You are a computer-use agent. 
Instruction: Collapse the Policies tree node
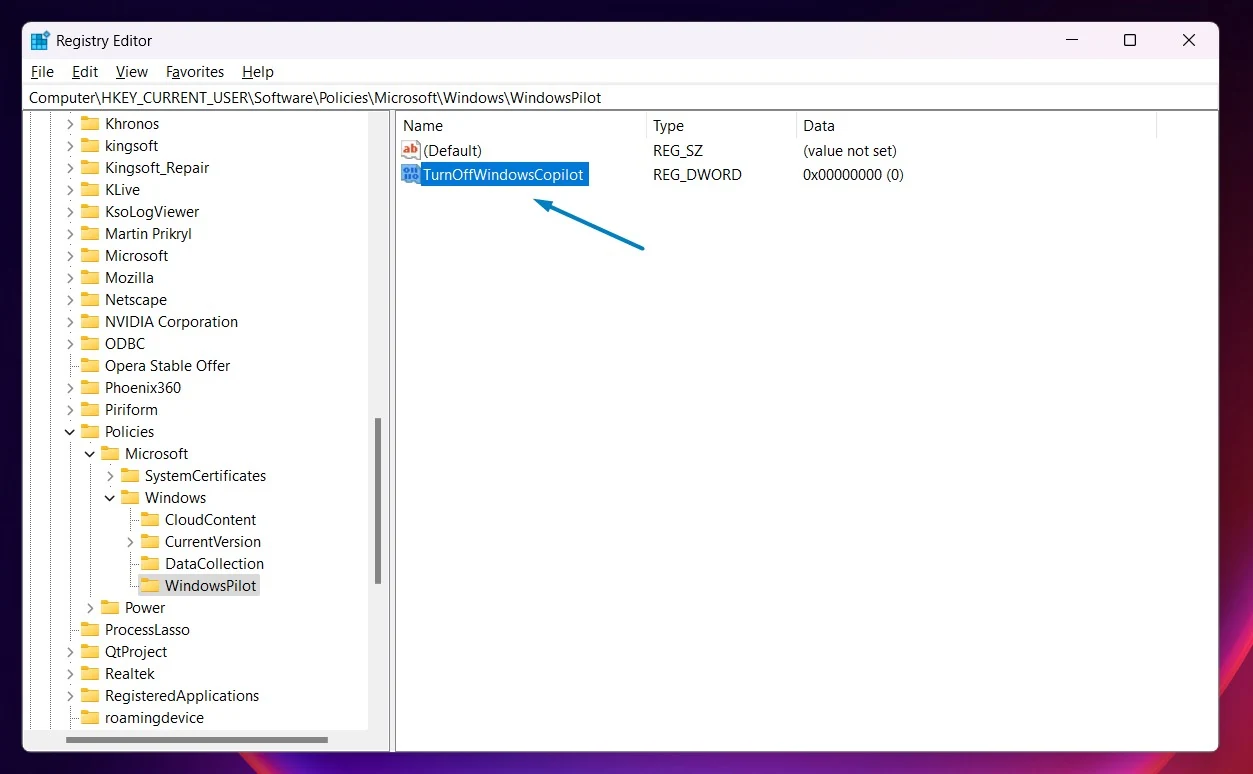tap(70, 432)
